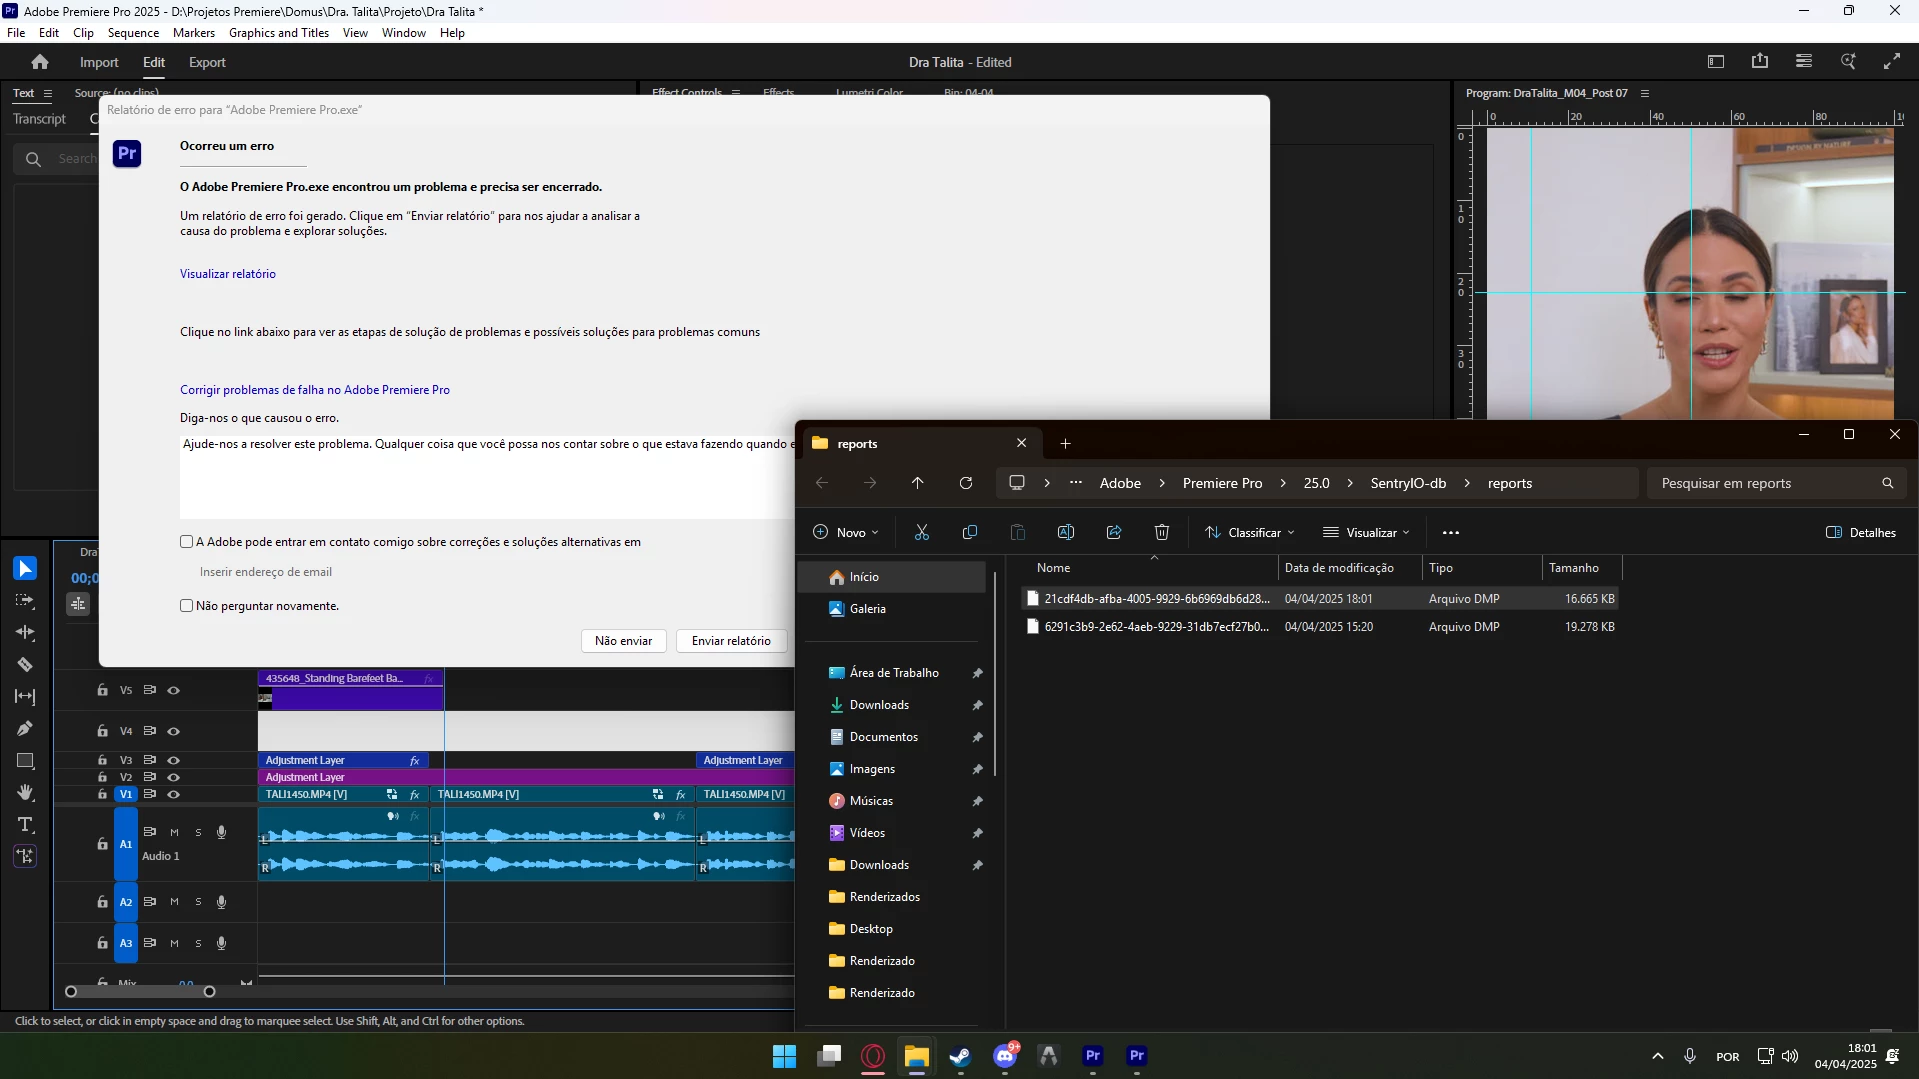
Task: Click the Share icon in Explorer toolbar
Action: (1114, 533)
